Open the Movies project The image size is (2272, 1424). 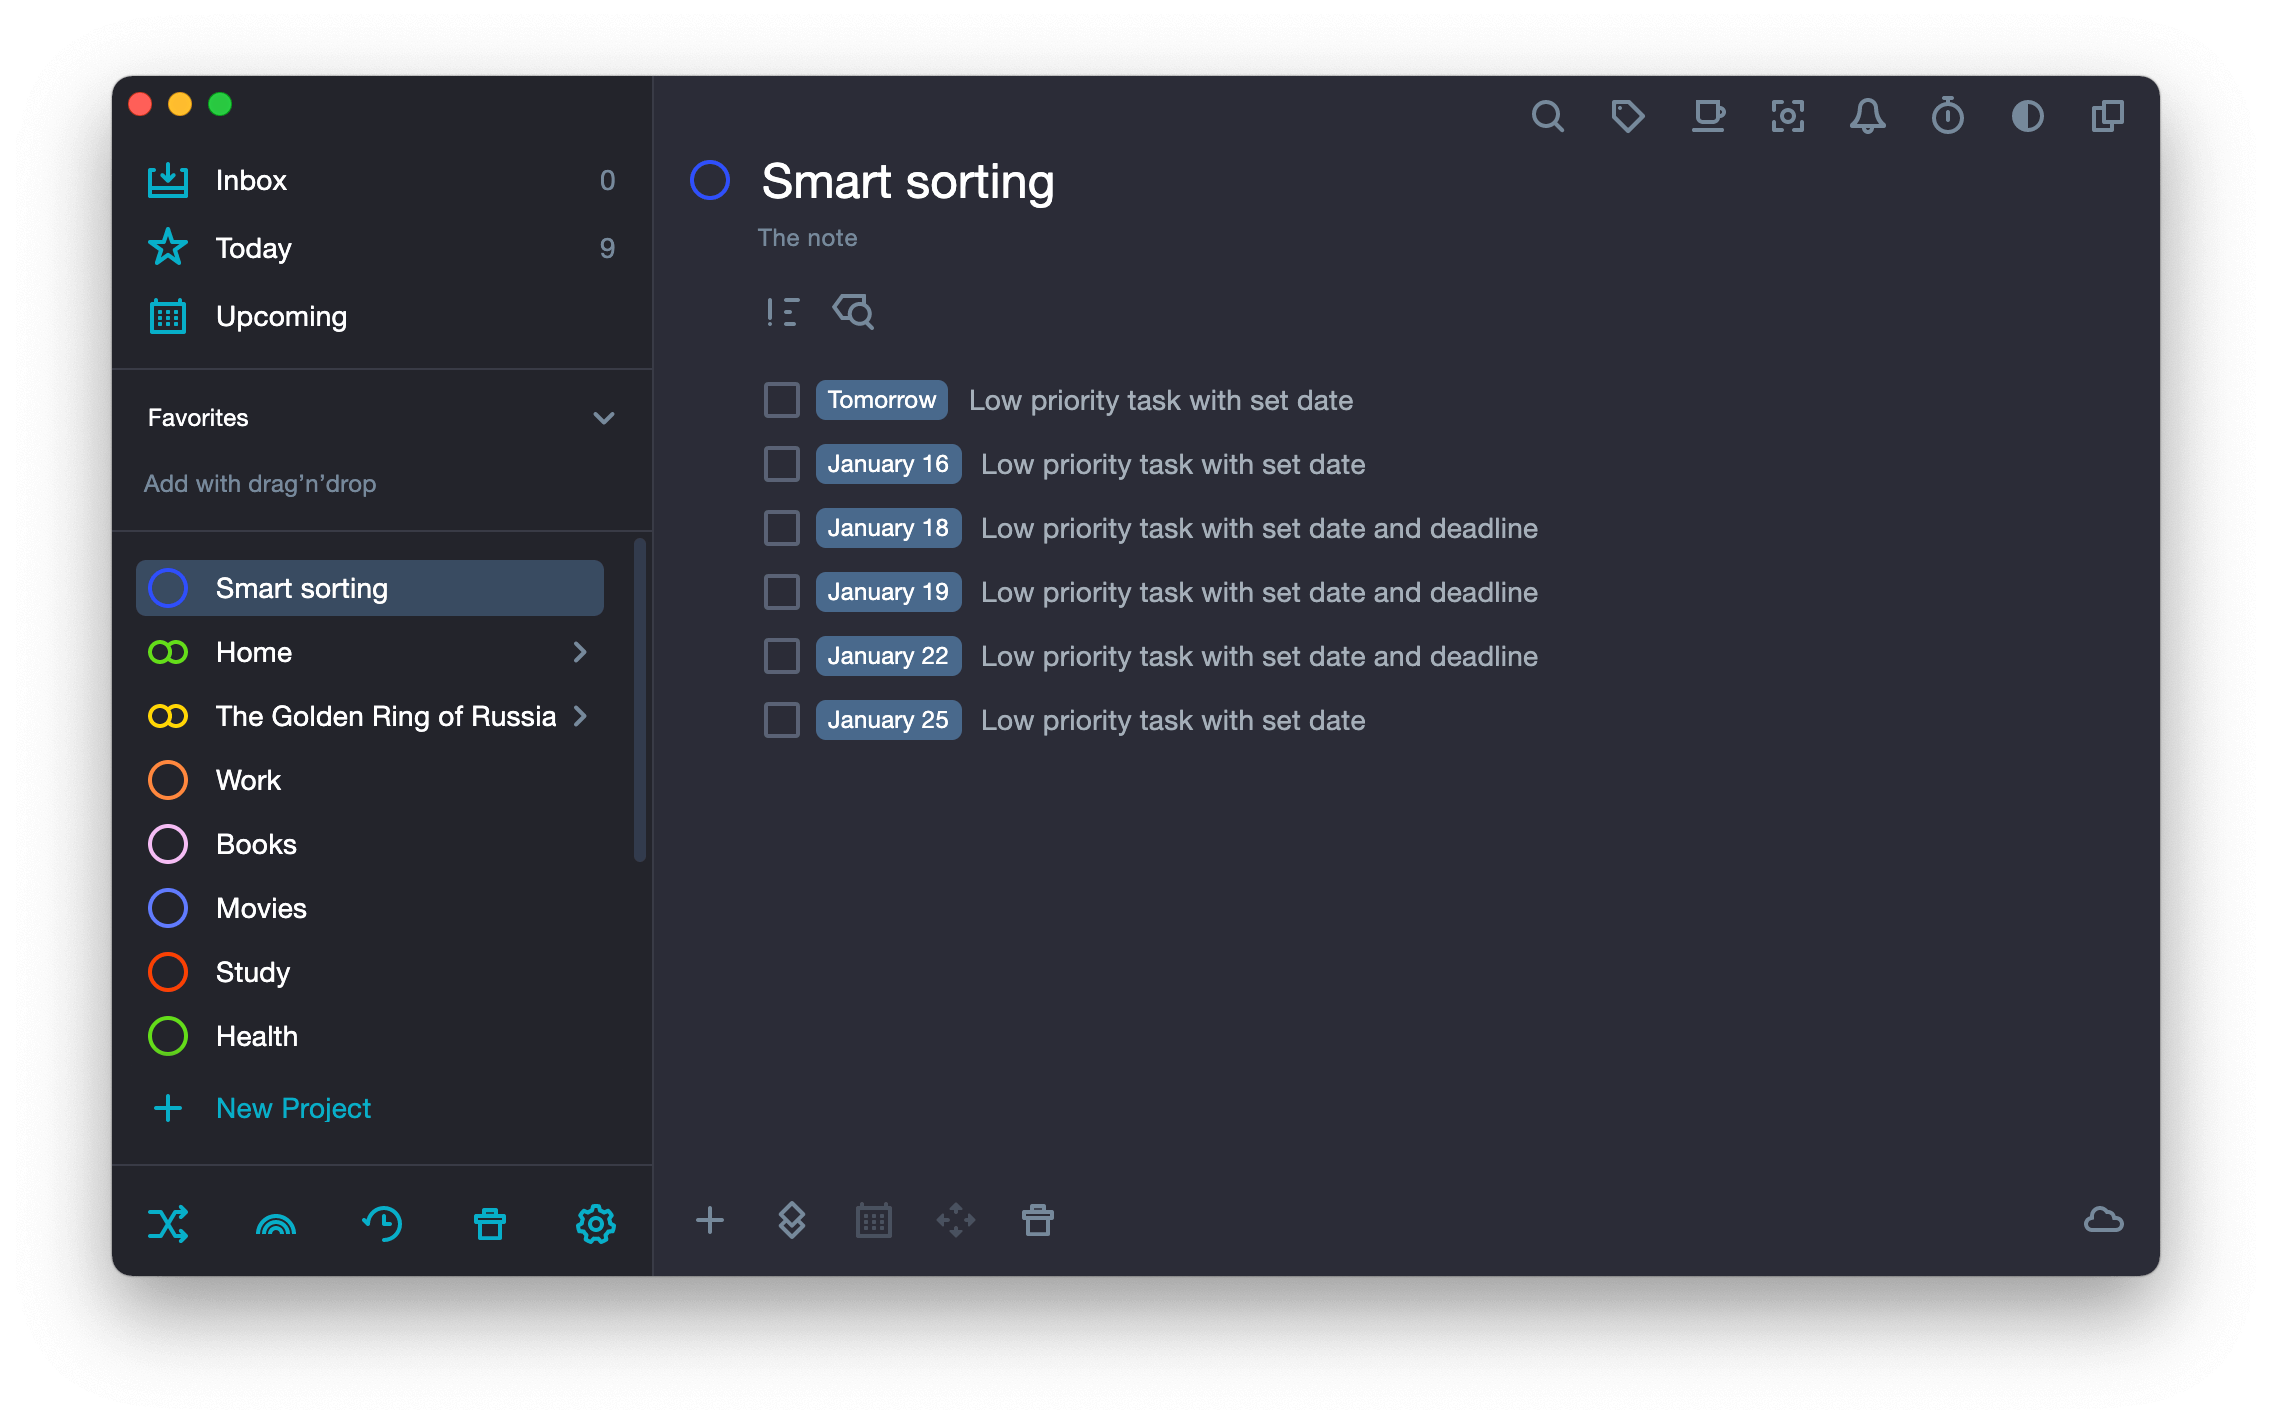coord(370,908)
